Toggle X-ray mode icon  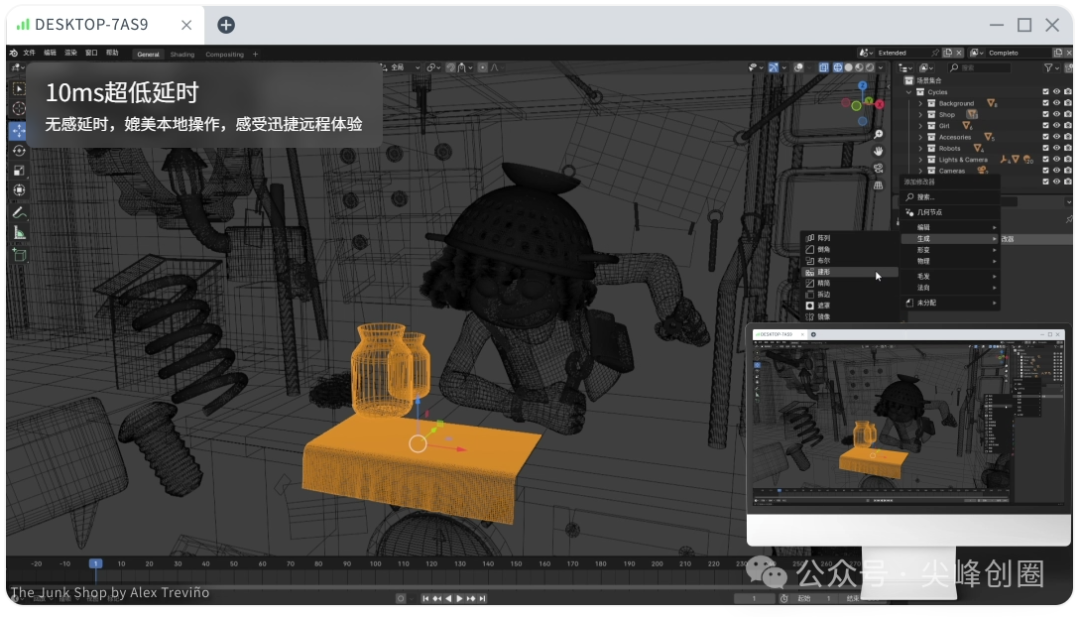point(824,67)
